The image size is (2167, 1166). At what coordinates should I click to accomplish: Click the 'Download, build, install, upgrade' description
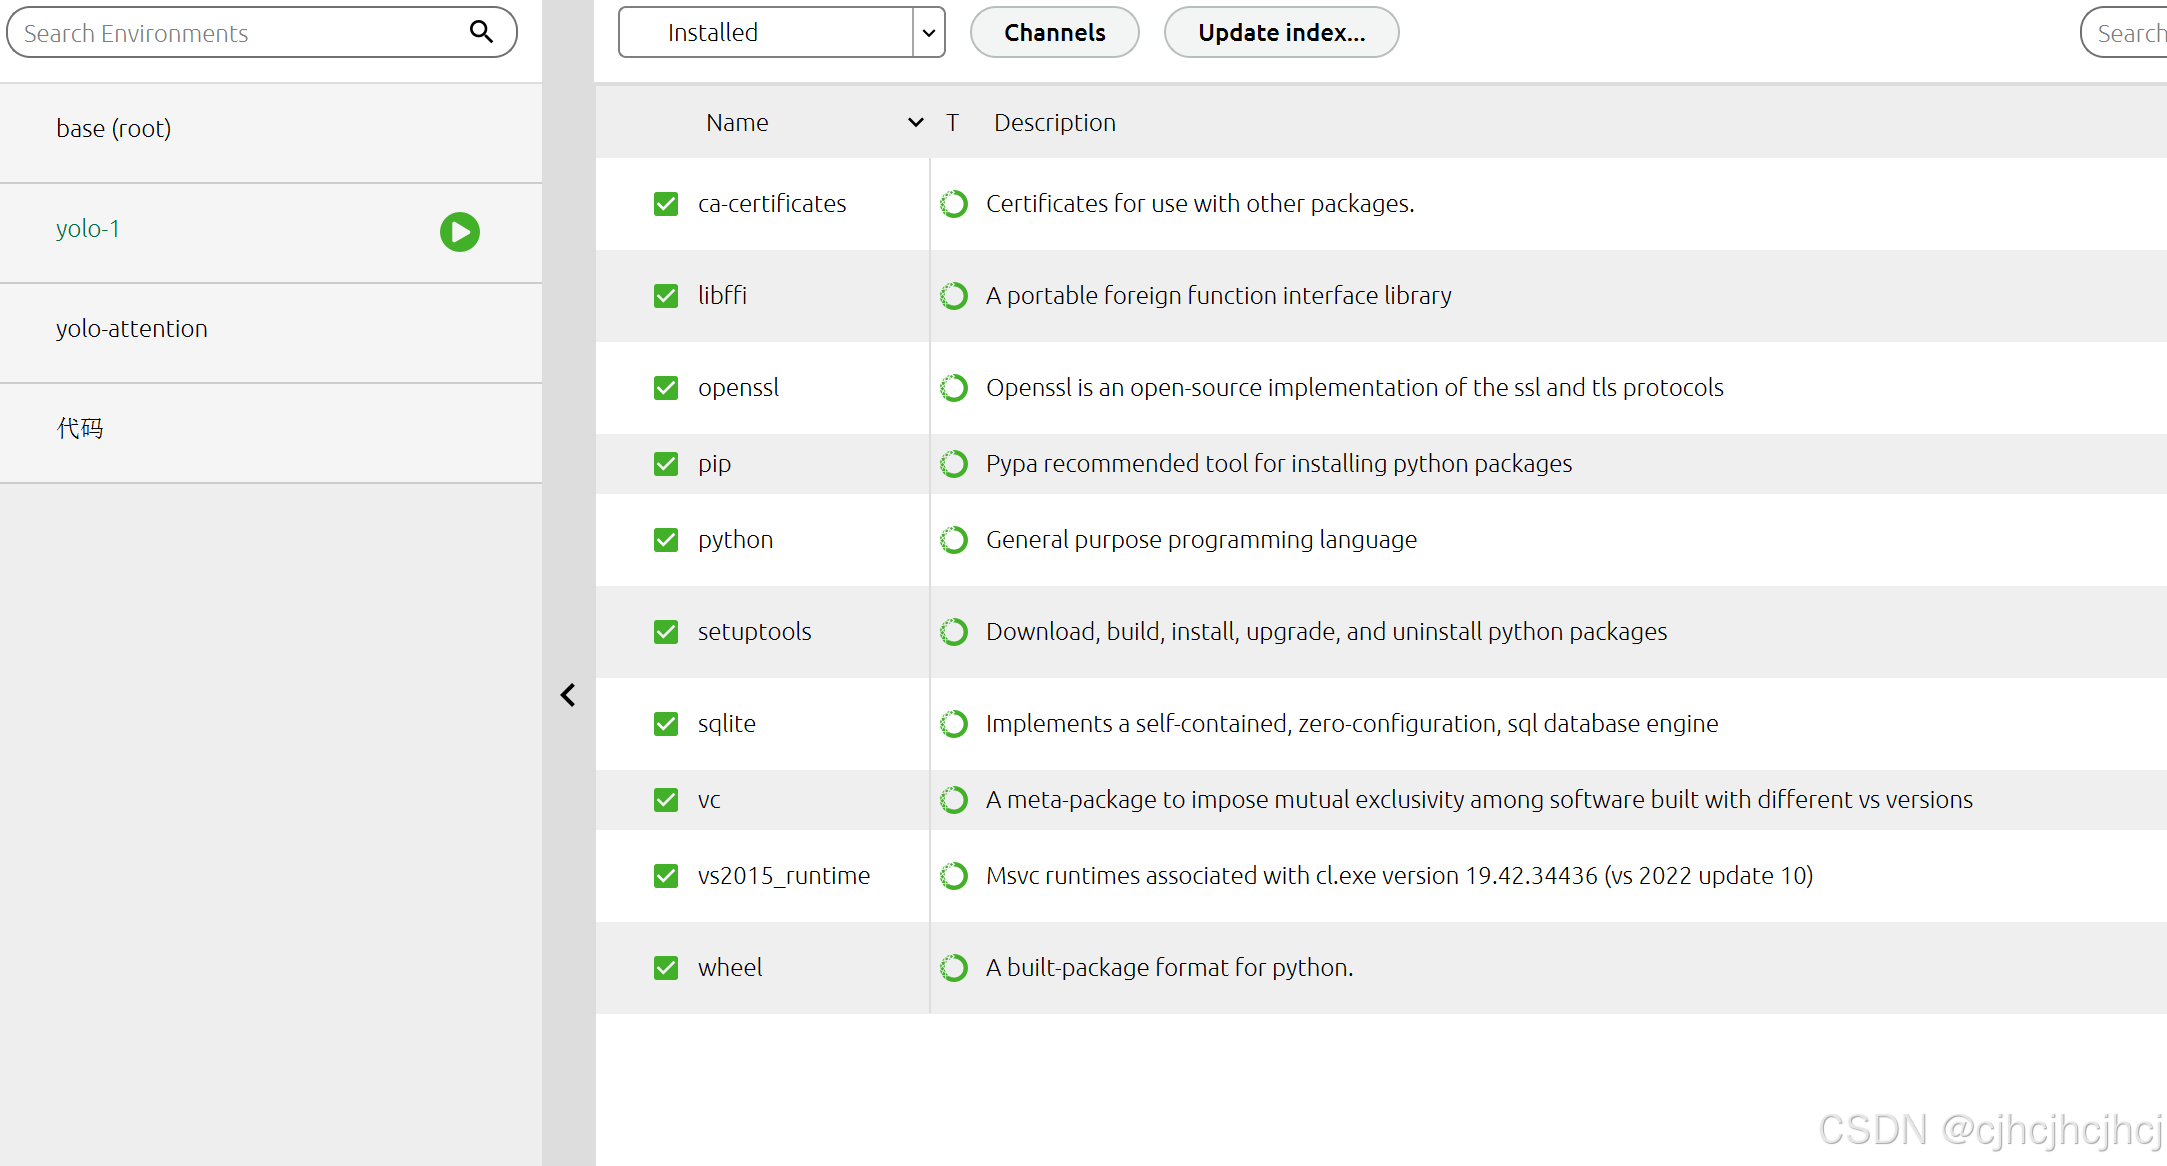pyautogui.click(x=1326, y=632)
